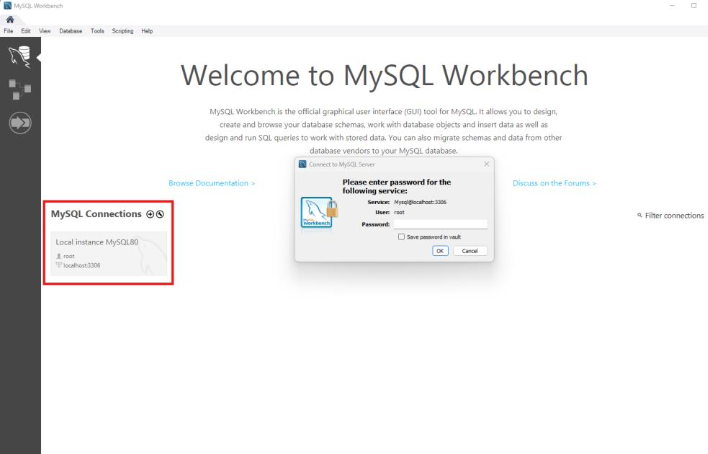Open the Tools menu
The image size is (708, 454).
pyautogui.click(x=97, y=31)
